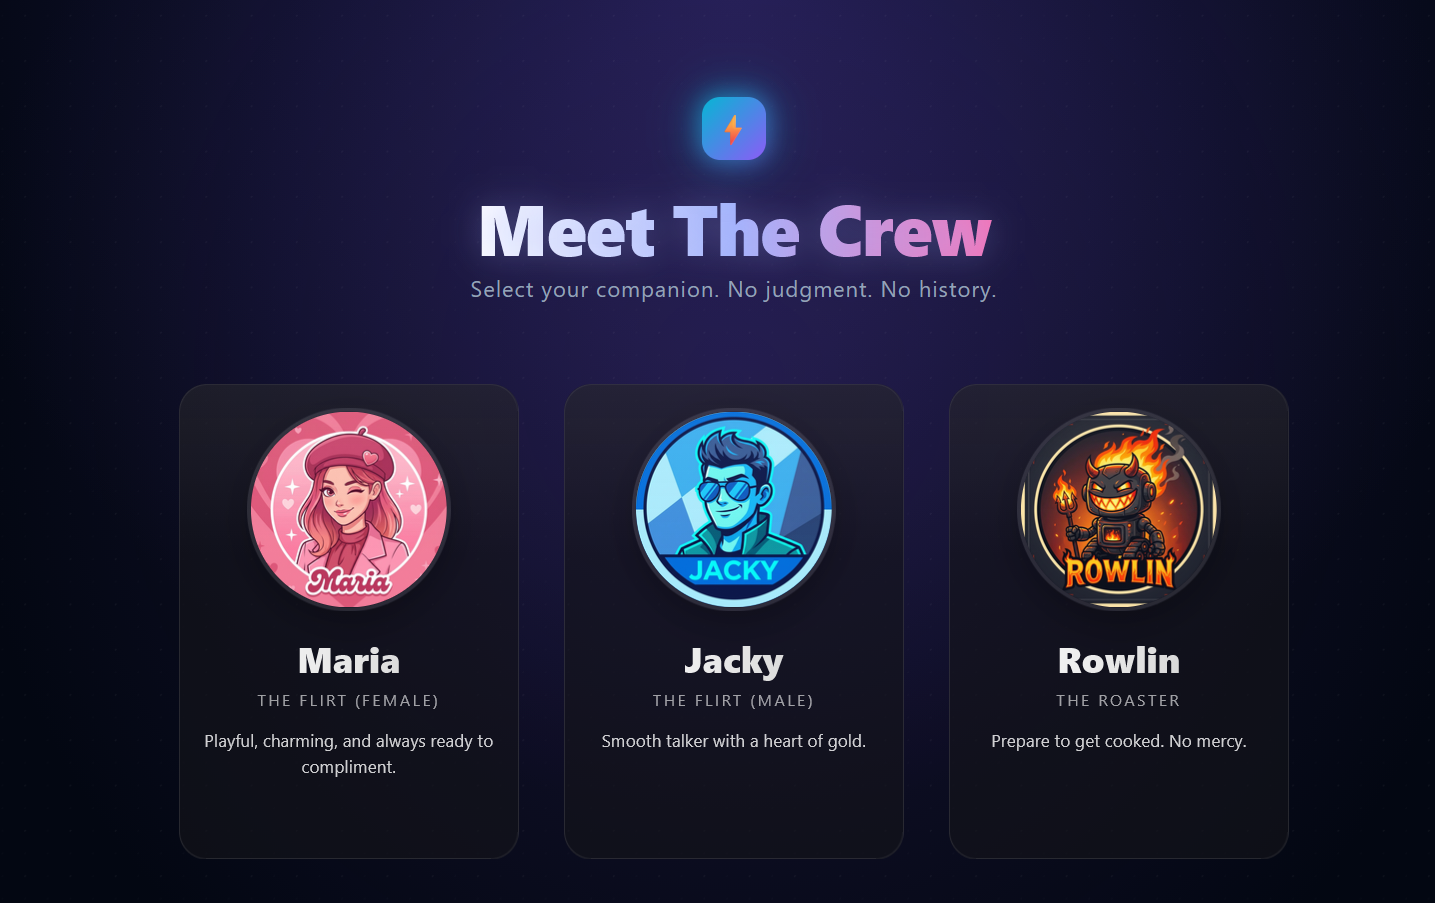Click THE FLIRT (MALE) label
This screenshot has height=903, width=1435.
[733, 701]
